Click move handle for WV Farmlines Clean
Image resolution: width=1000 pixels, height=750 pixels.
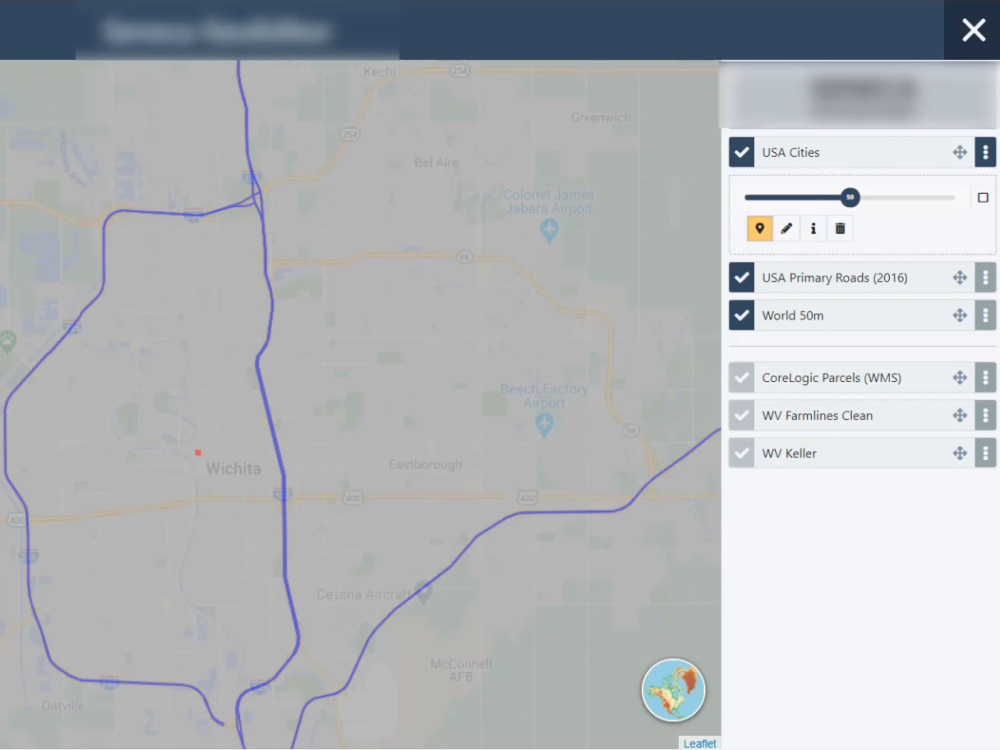[x=959, y=415]
